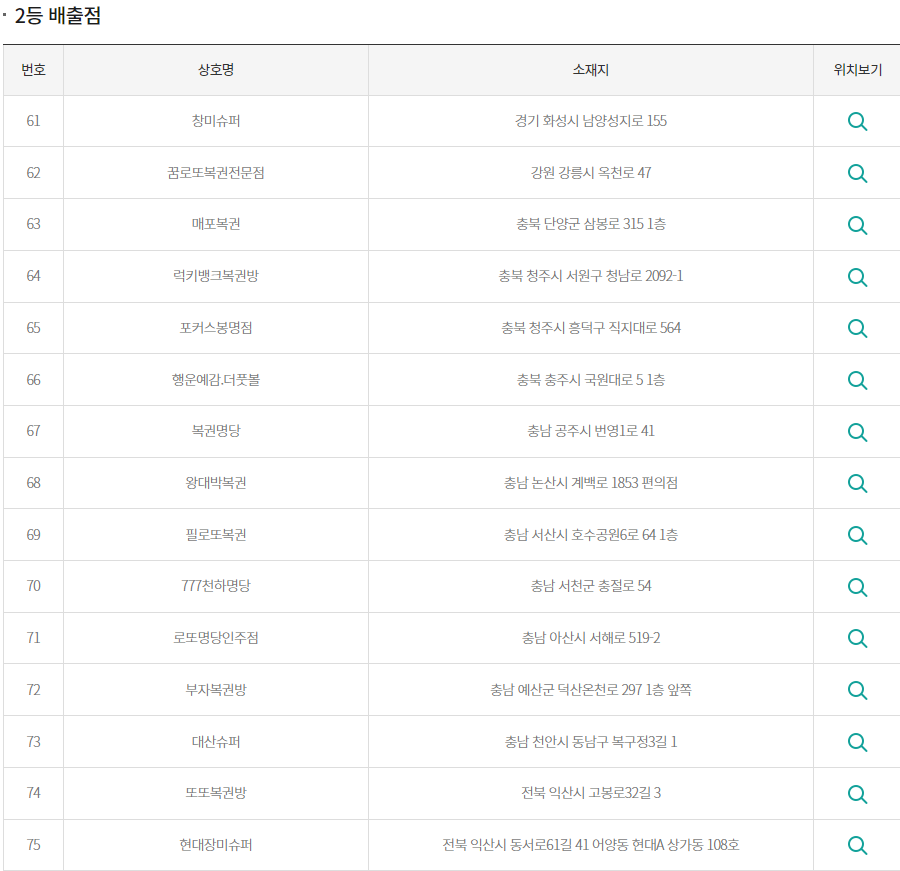Select address 충남 논산시 계백로 1853 편의점

pos(591,482)
